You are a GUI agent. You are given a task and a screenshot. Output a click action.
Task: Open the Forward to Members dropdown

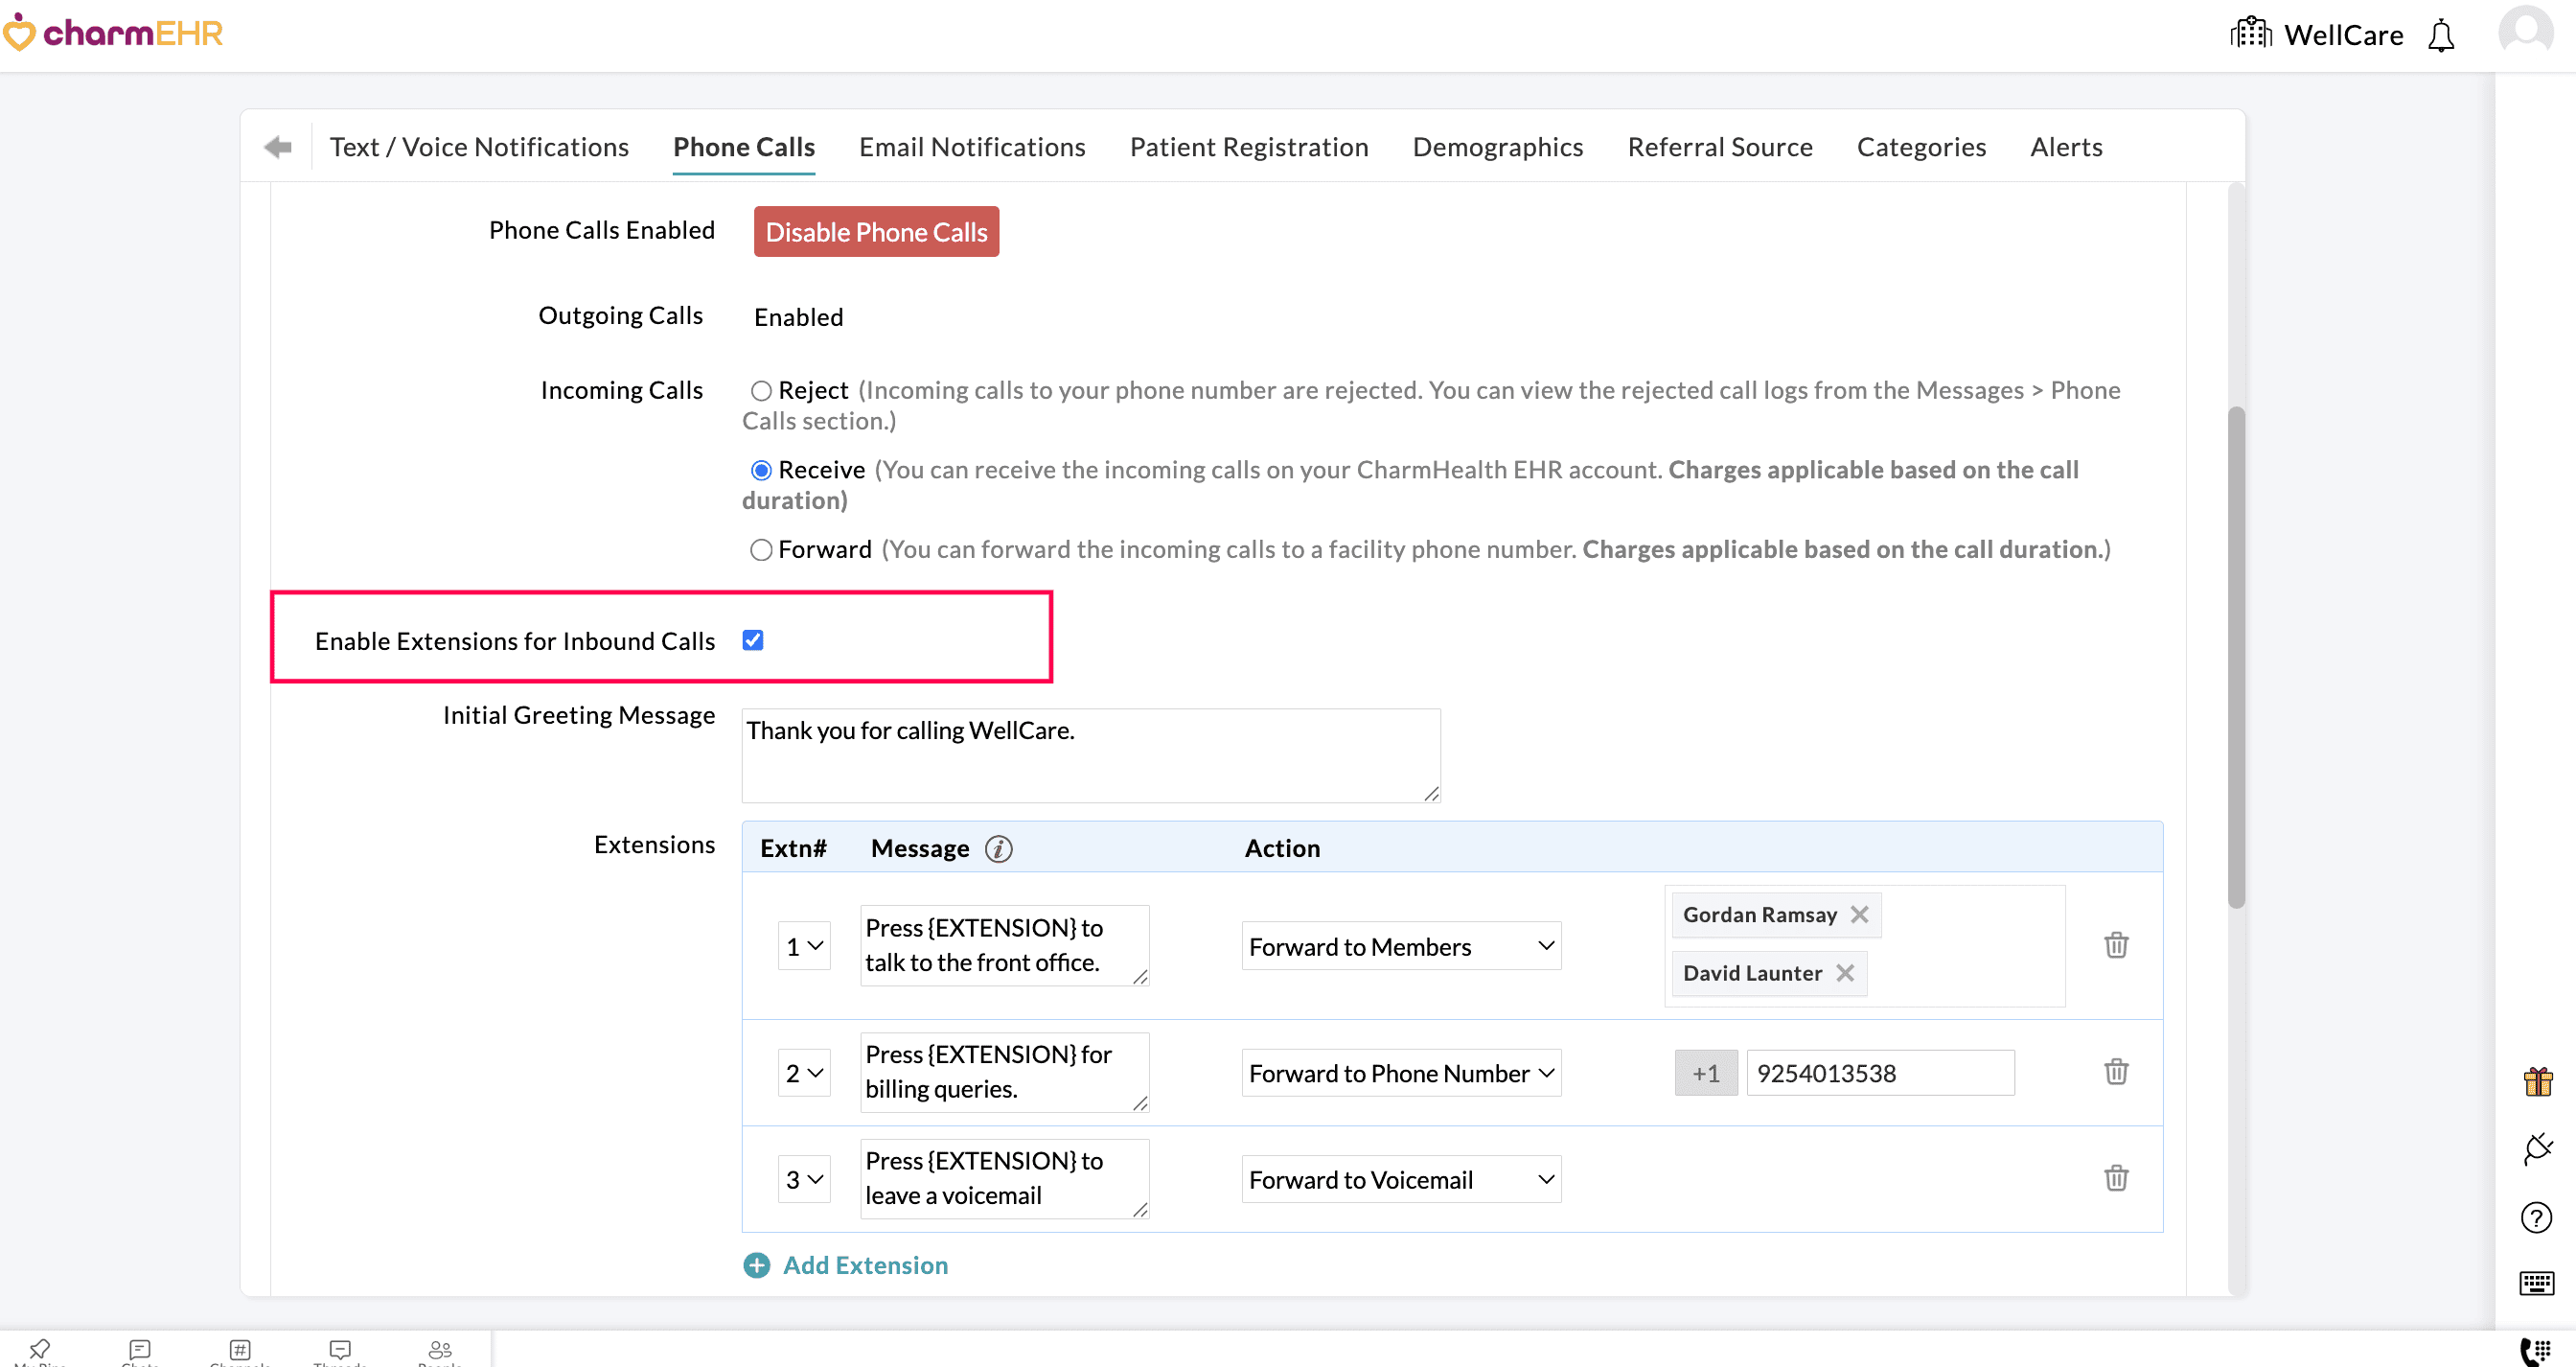[x=1400, y=946]
